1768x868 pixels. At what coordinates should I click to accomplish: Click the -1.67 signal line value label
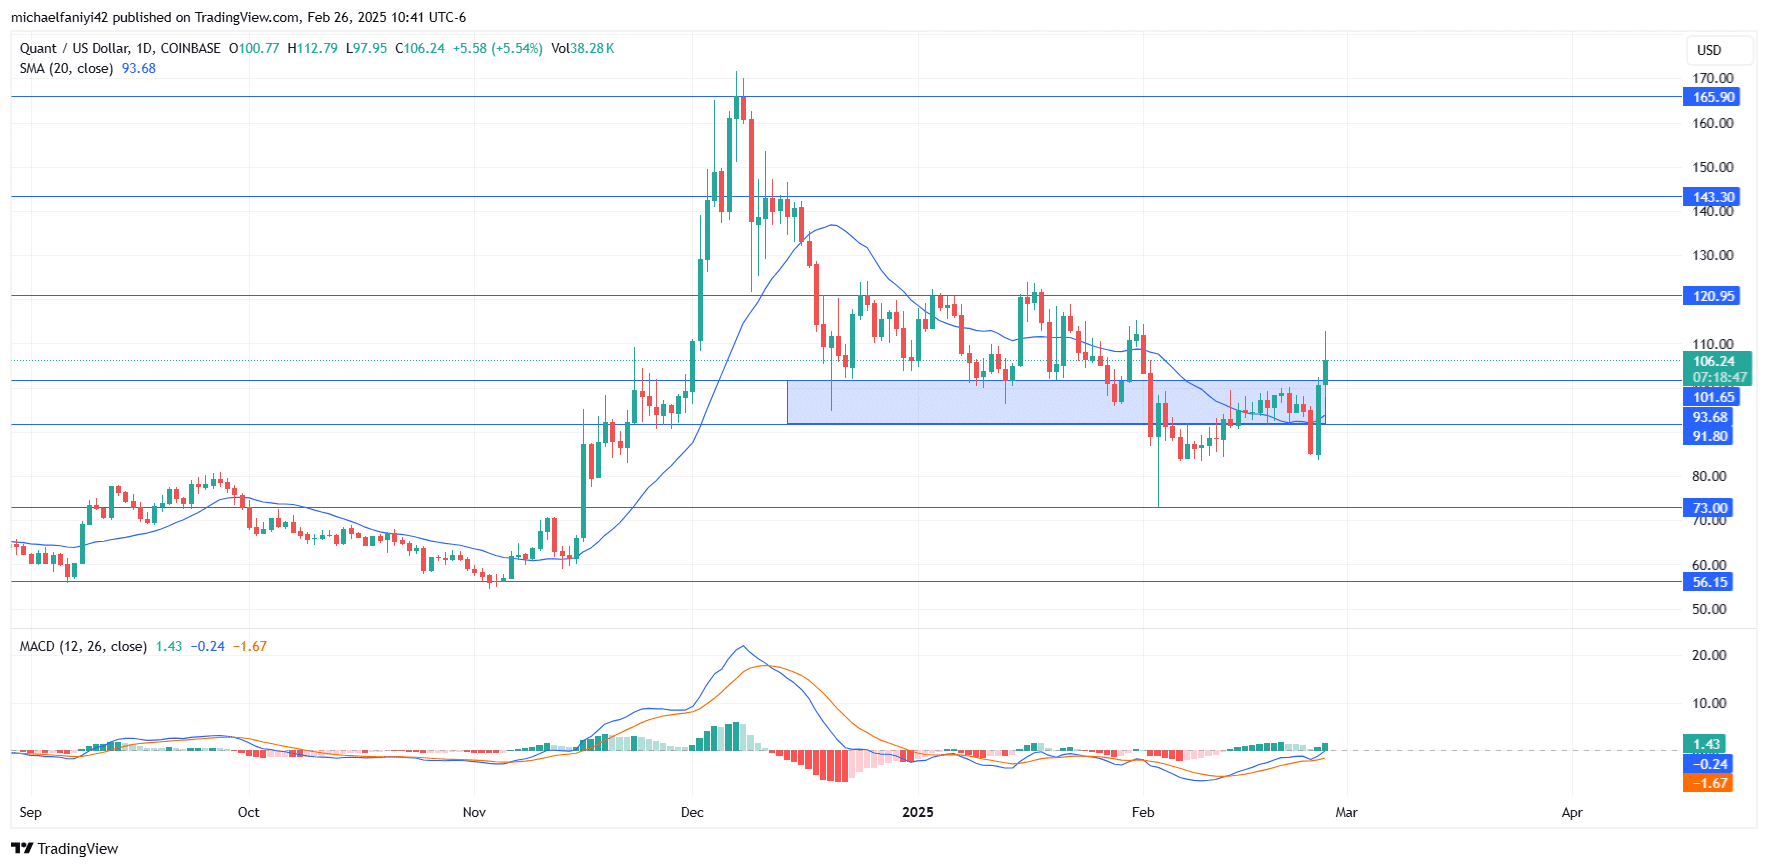click(x=1709, y=783)
